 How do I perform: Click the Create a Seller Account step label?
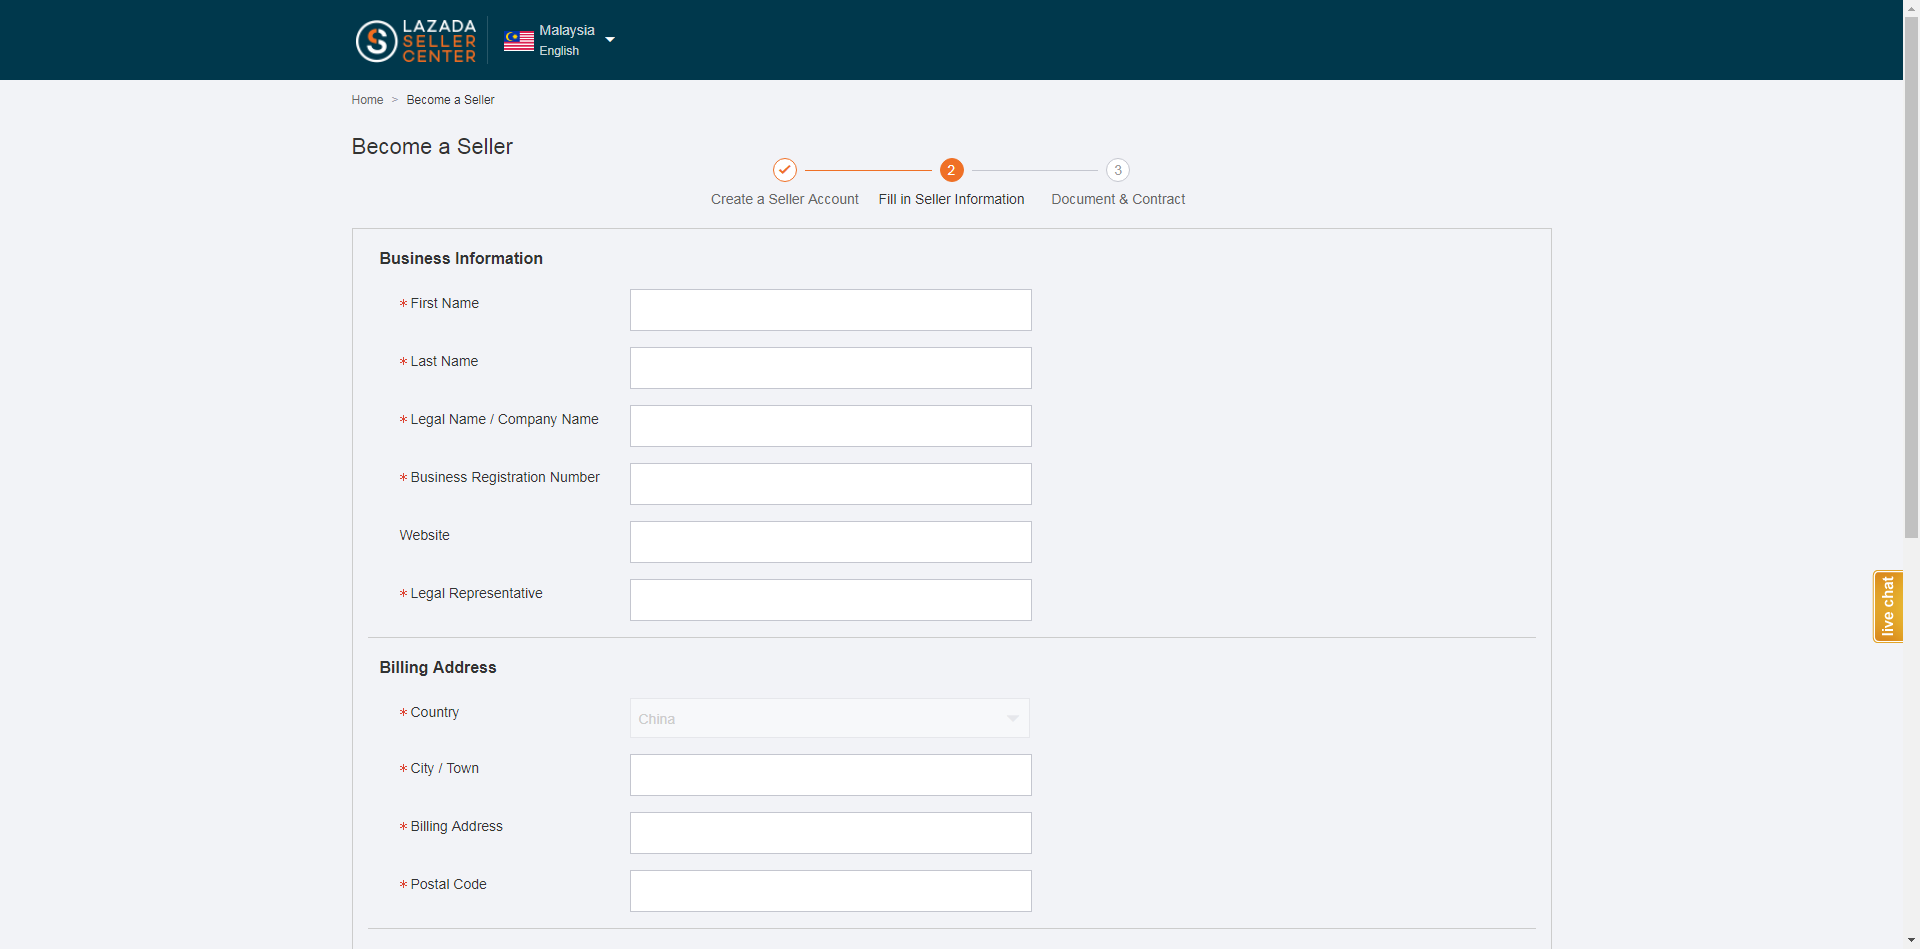point(785,199)
